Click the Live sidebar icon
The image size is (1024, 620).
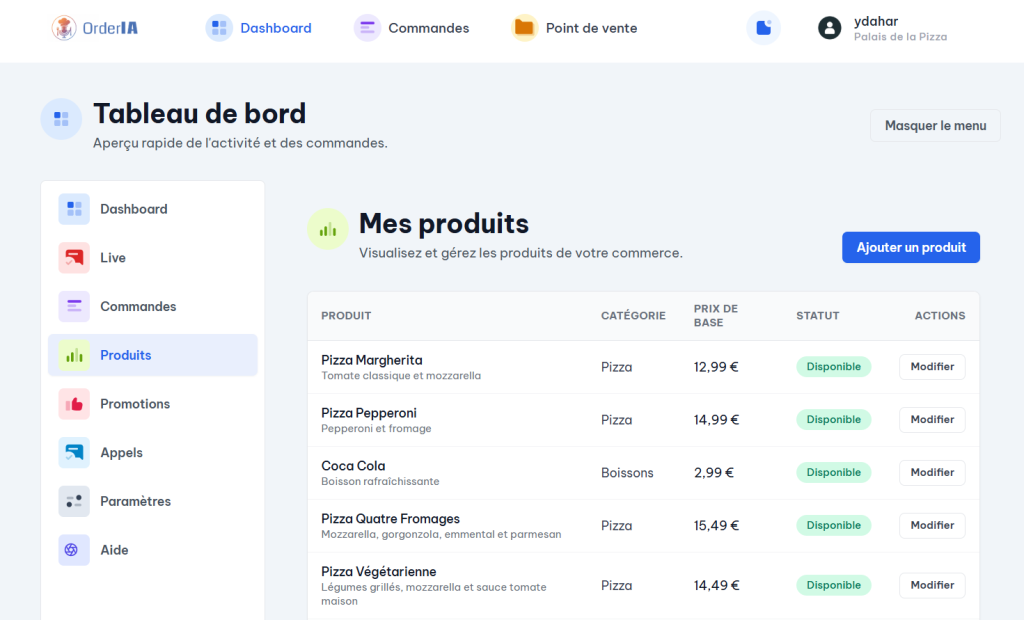[74, 258]
